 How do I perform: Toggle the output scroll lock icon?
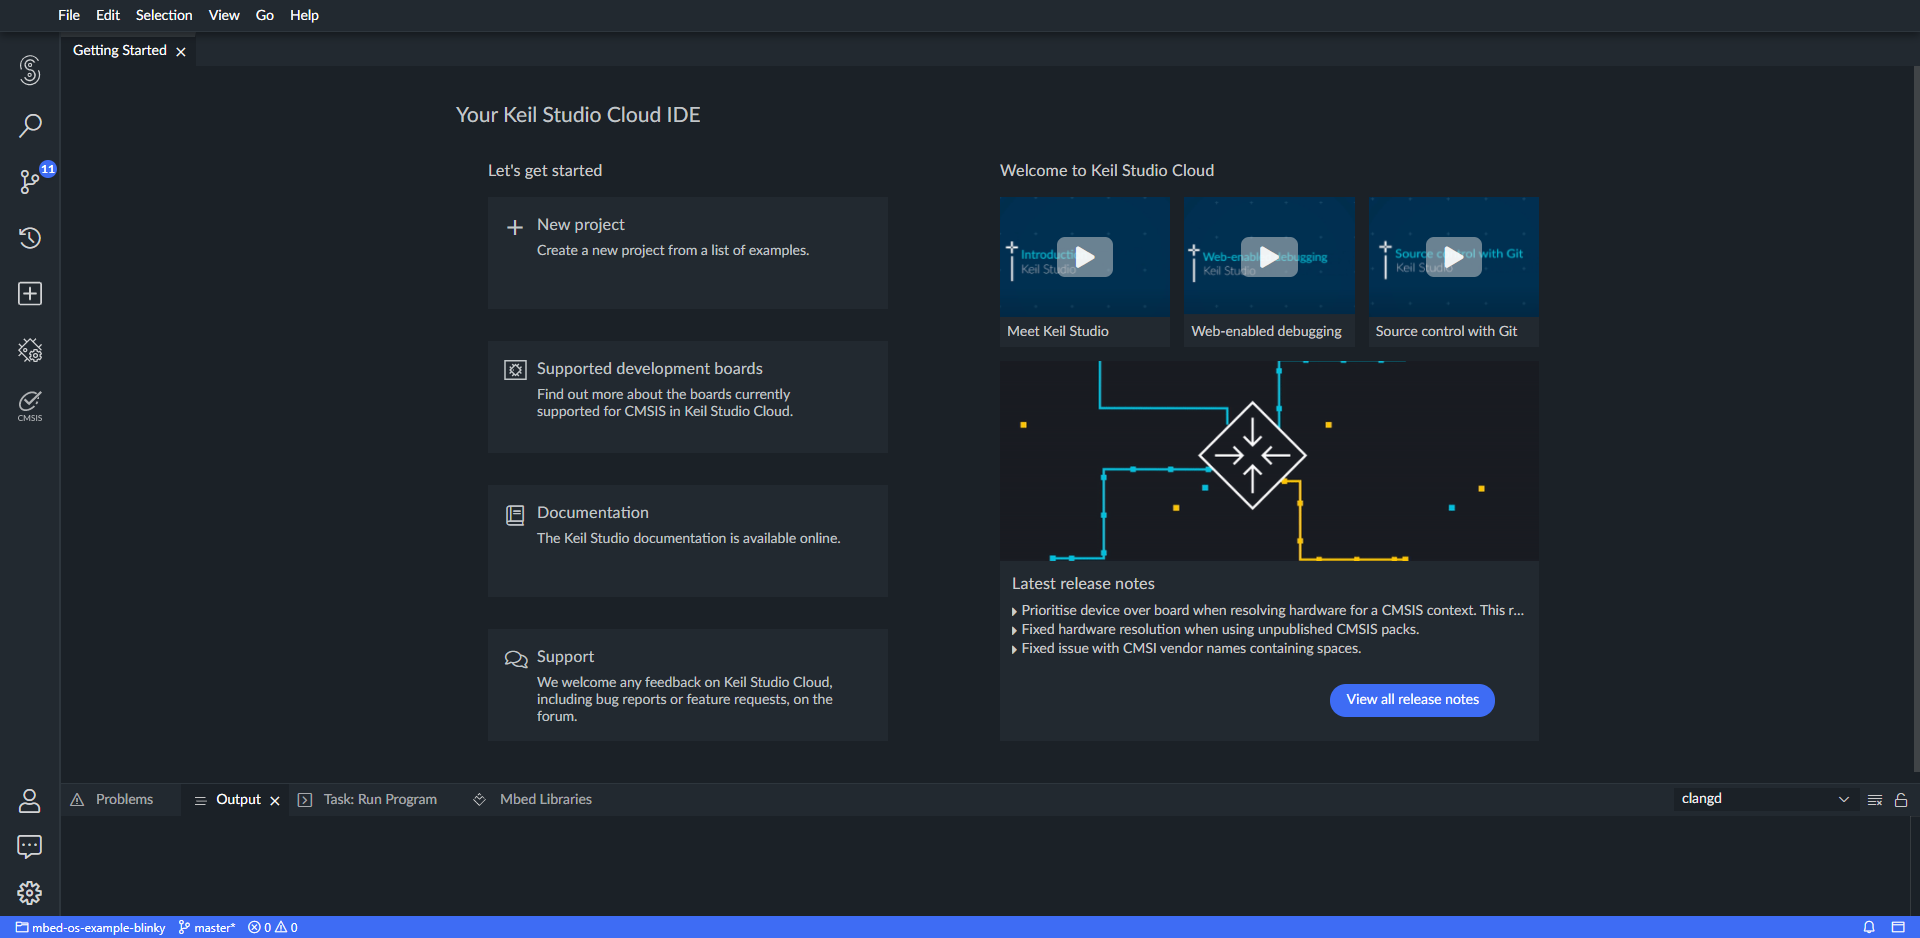click(x=1901, y=800)
